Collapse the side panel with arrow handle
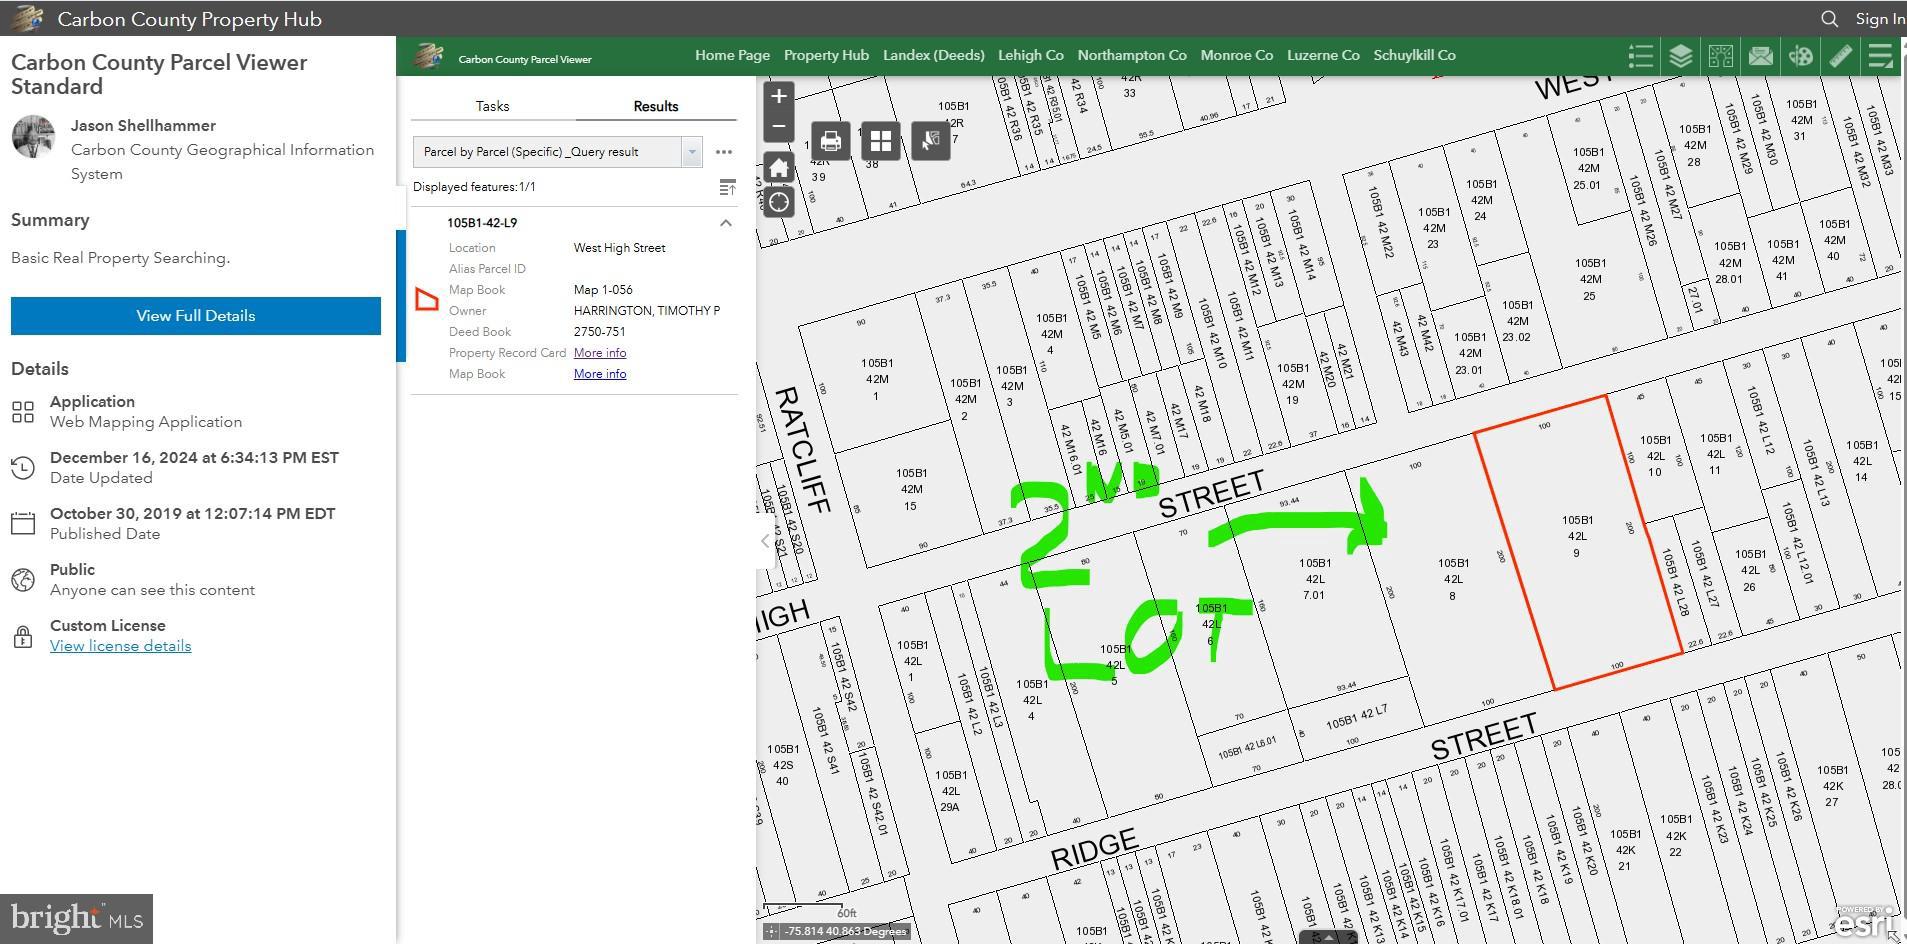Viewport: 1907px width, 944px height. 765,541
